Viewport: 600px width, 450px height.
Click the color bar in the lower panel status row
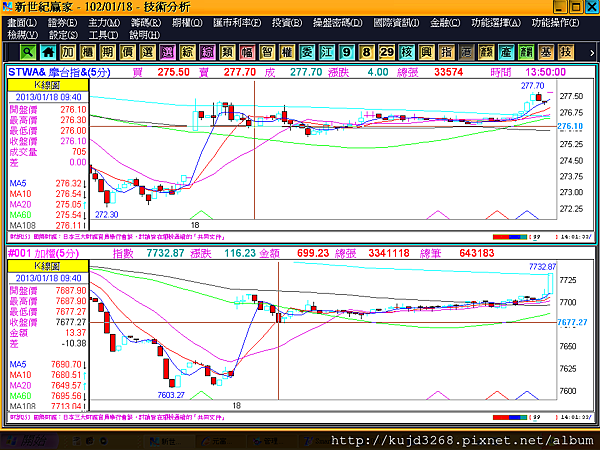tap(510, 417)
